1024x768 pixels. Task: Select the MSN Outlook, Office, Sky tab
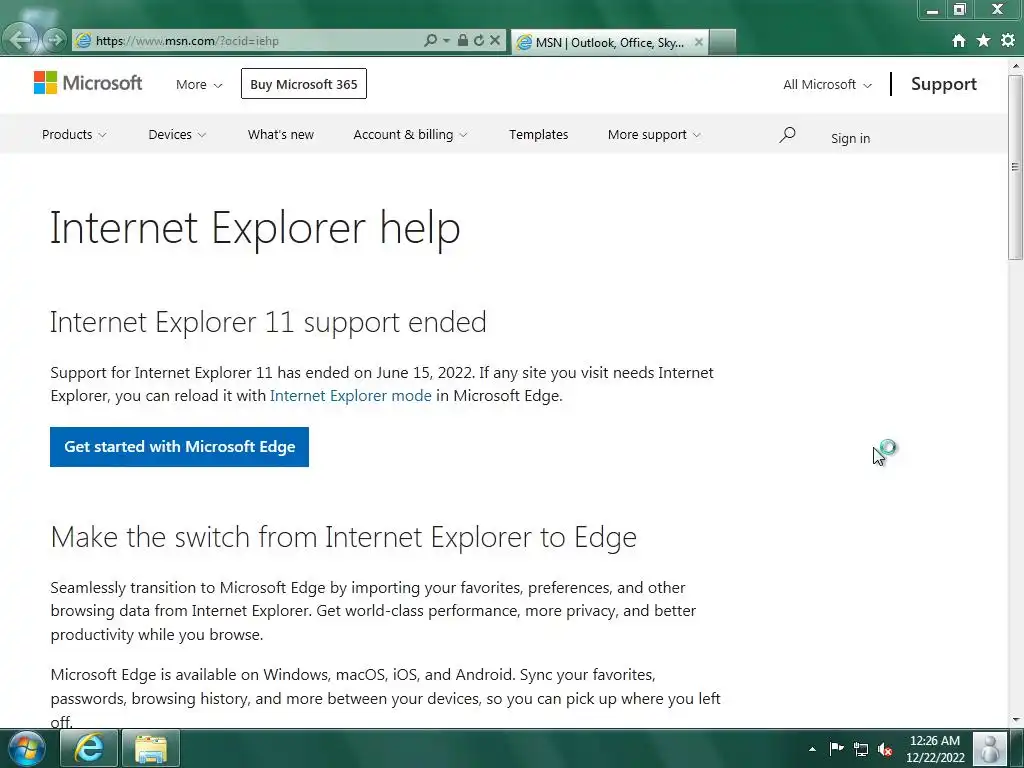(x=607, y=42)
